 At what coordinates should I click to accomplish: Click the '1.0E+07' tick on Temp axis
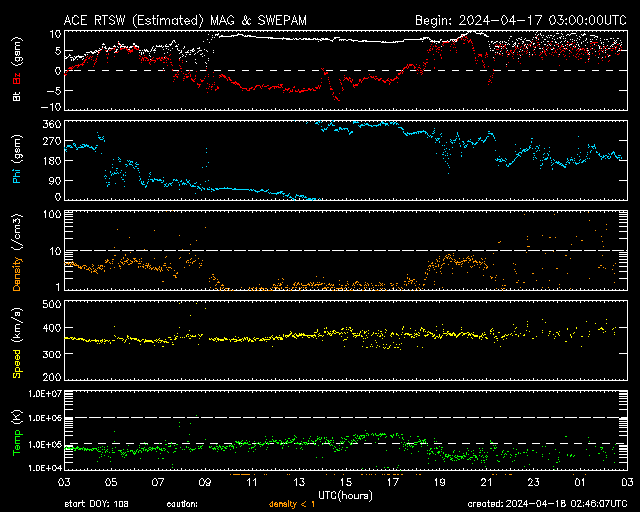point(45,394)
